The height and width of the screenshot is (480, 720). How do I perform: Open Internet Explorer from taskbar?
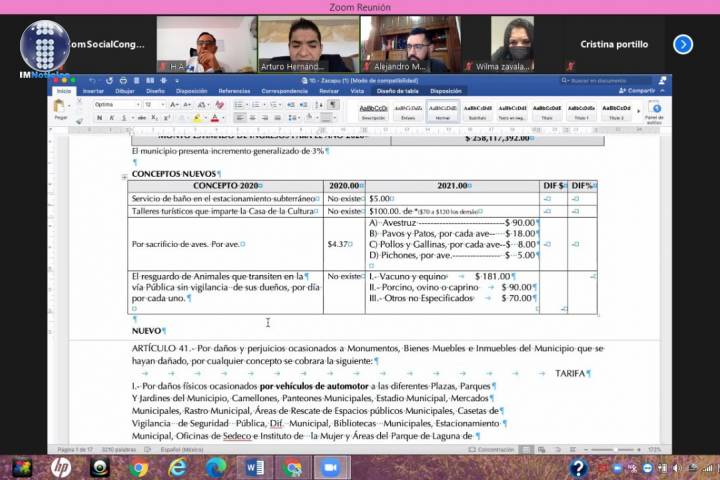177,468
